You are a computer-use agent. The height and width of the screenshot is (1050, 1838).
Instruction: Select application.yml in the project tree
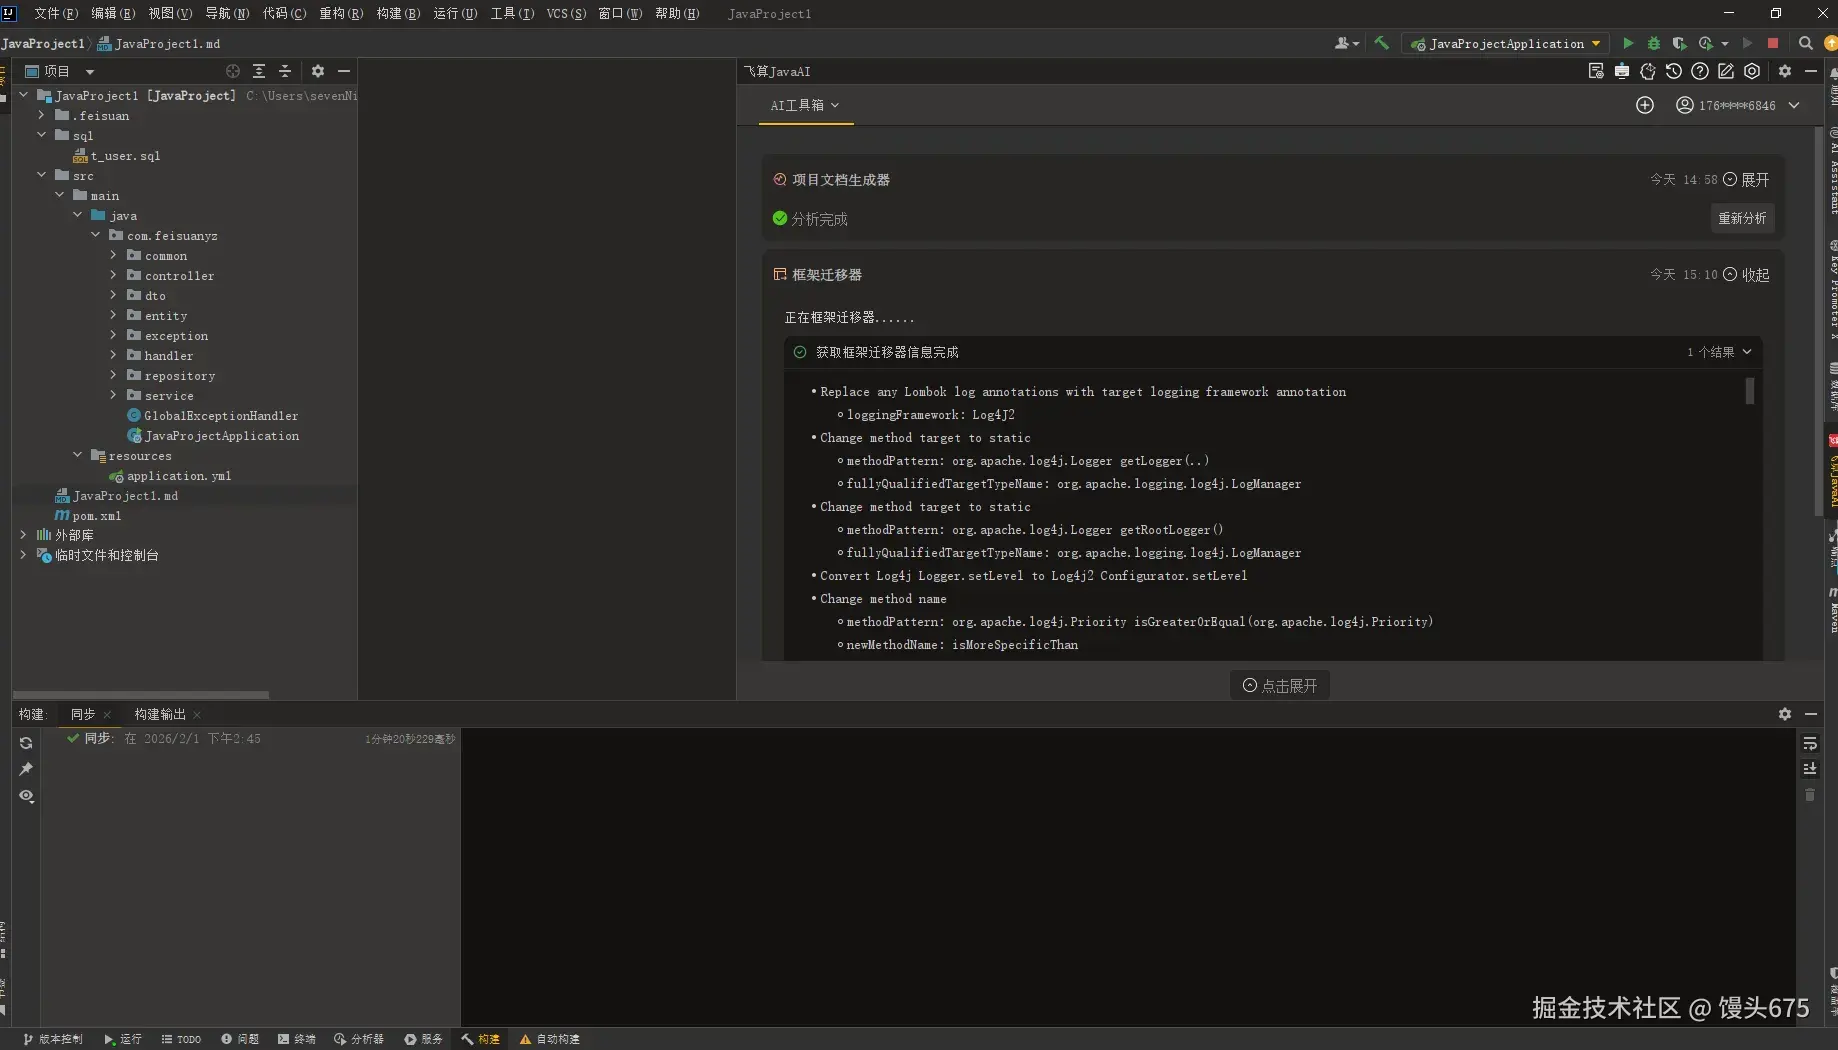coord(179,476)
